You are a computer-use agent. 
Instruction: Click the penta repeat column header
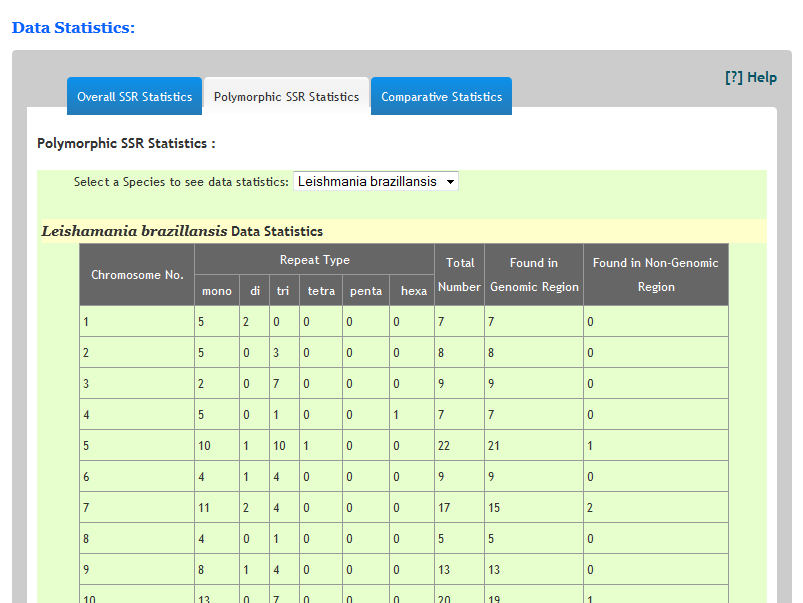365,291
